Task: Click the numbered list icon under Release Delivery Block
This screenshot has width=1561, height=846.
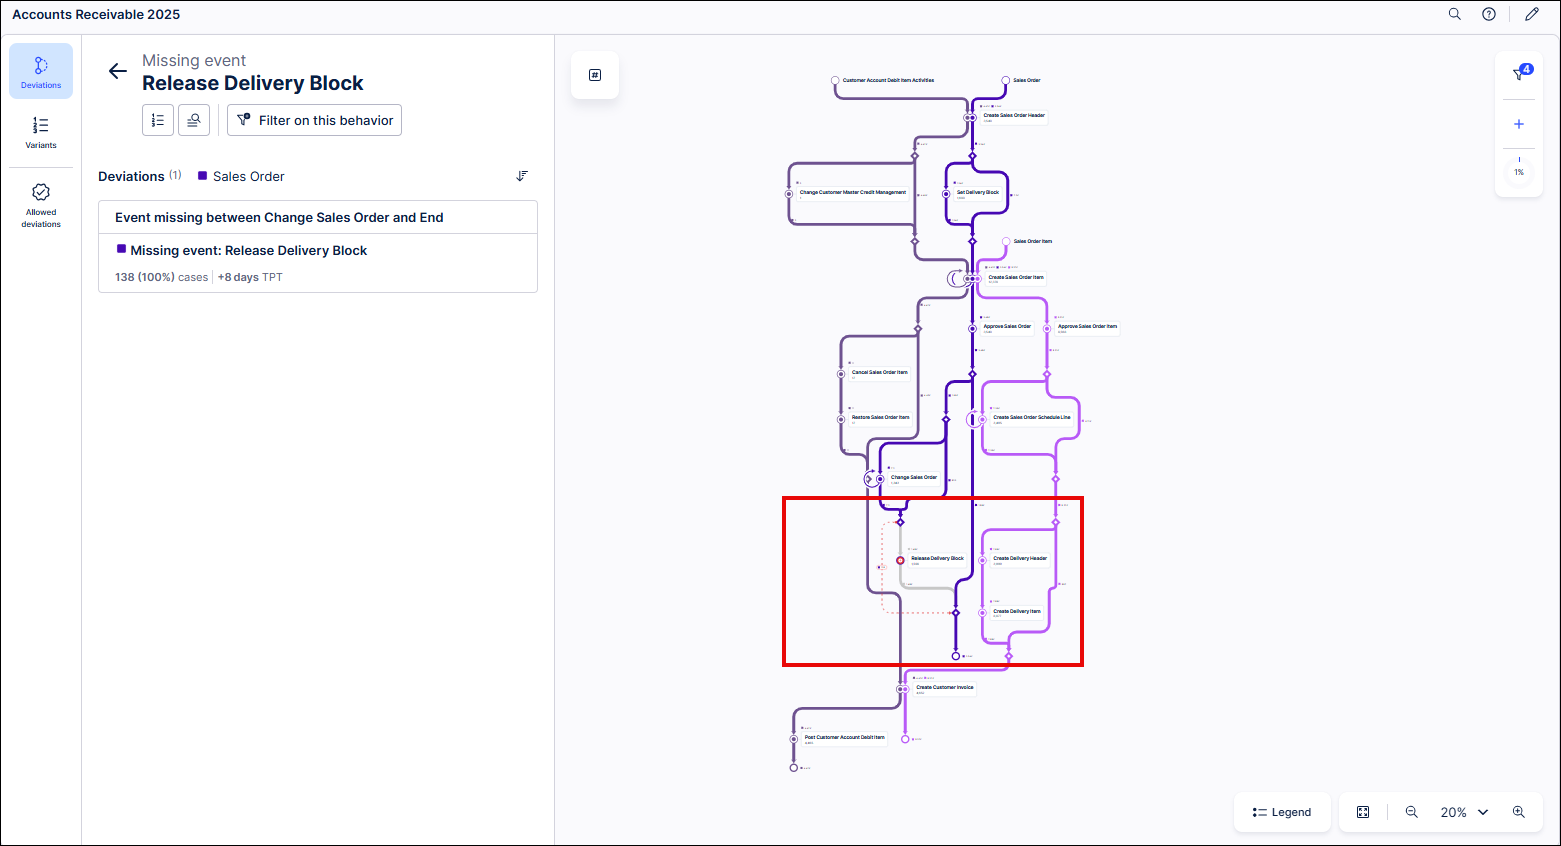Action: pyautogui.click(x=158, y=120)
